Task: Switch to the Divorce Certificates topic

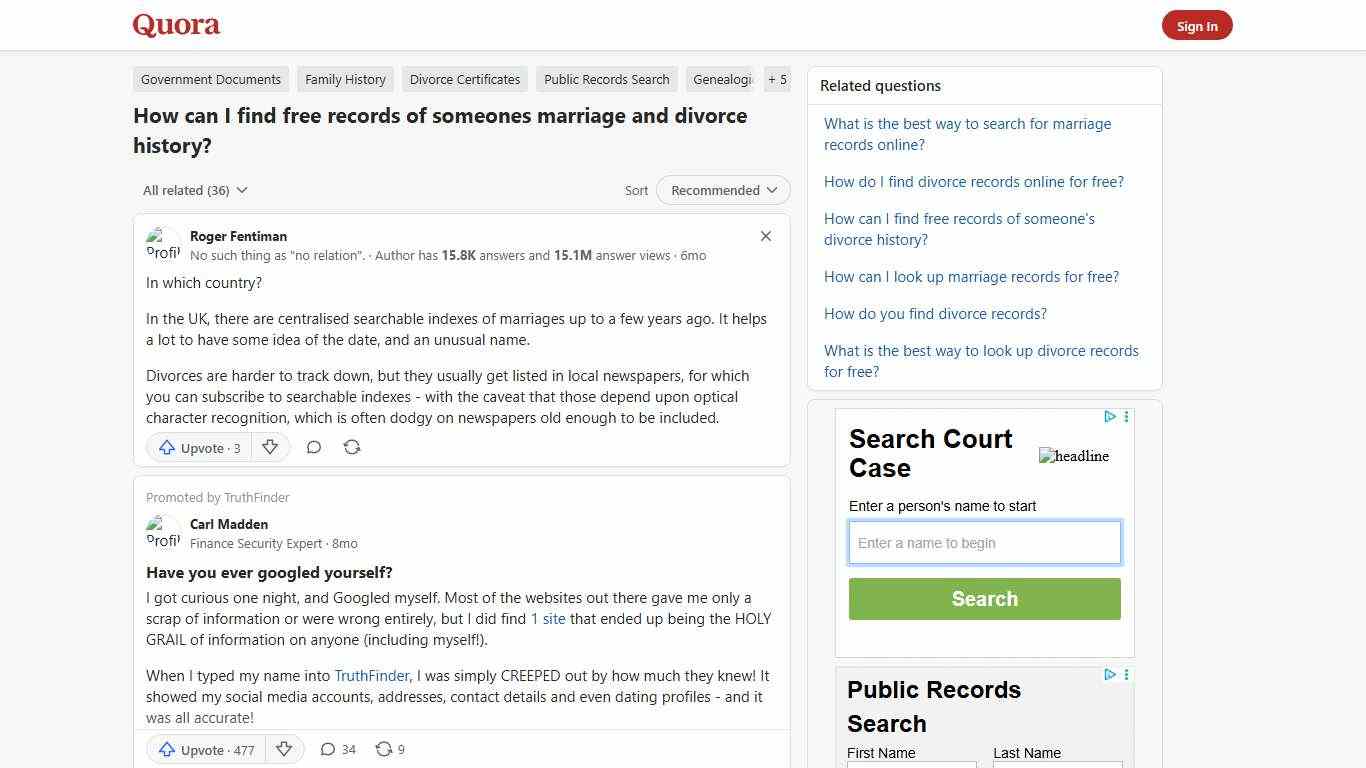Action: click(464, 79)
